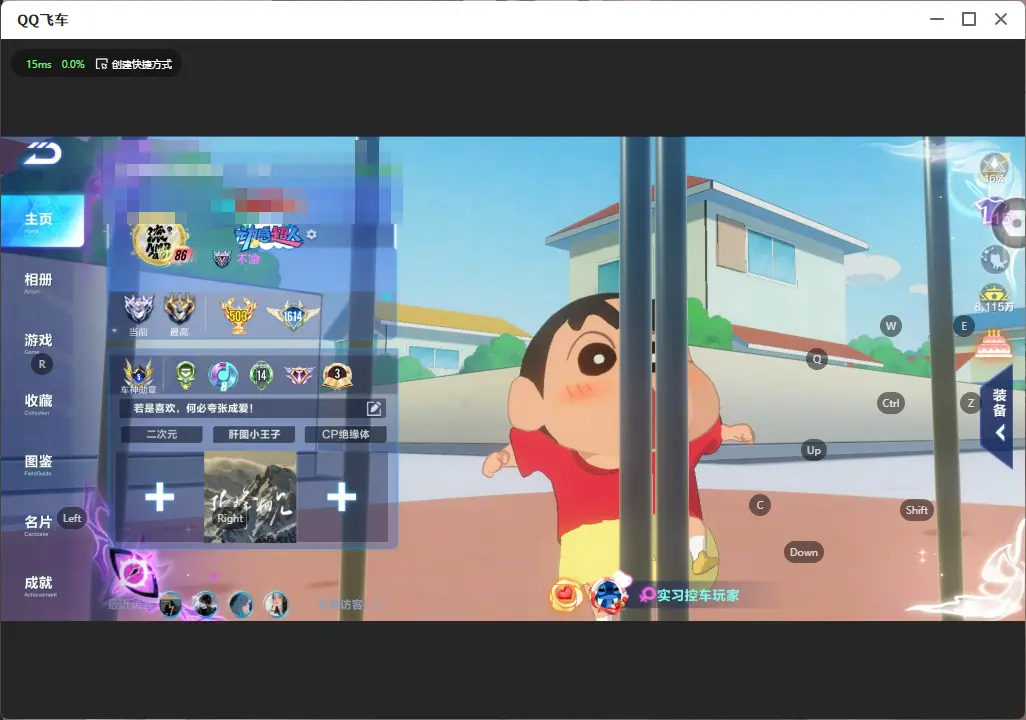The height and width of the screenshot is (720, 1026).
Task: Click the gold 503 trophy badge
Action: [x=238, y=315]
